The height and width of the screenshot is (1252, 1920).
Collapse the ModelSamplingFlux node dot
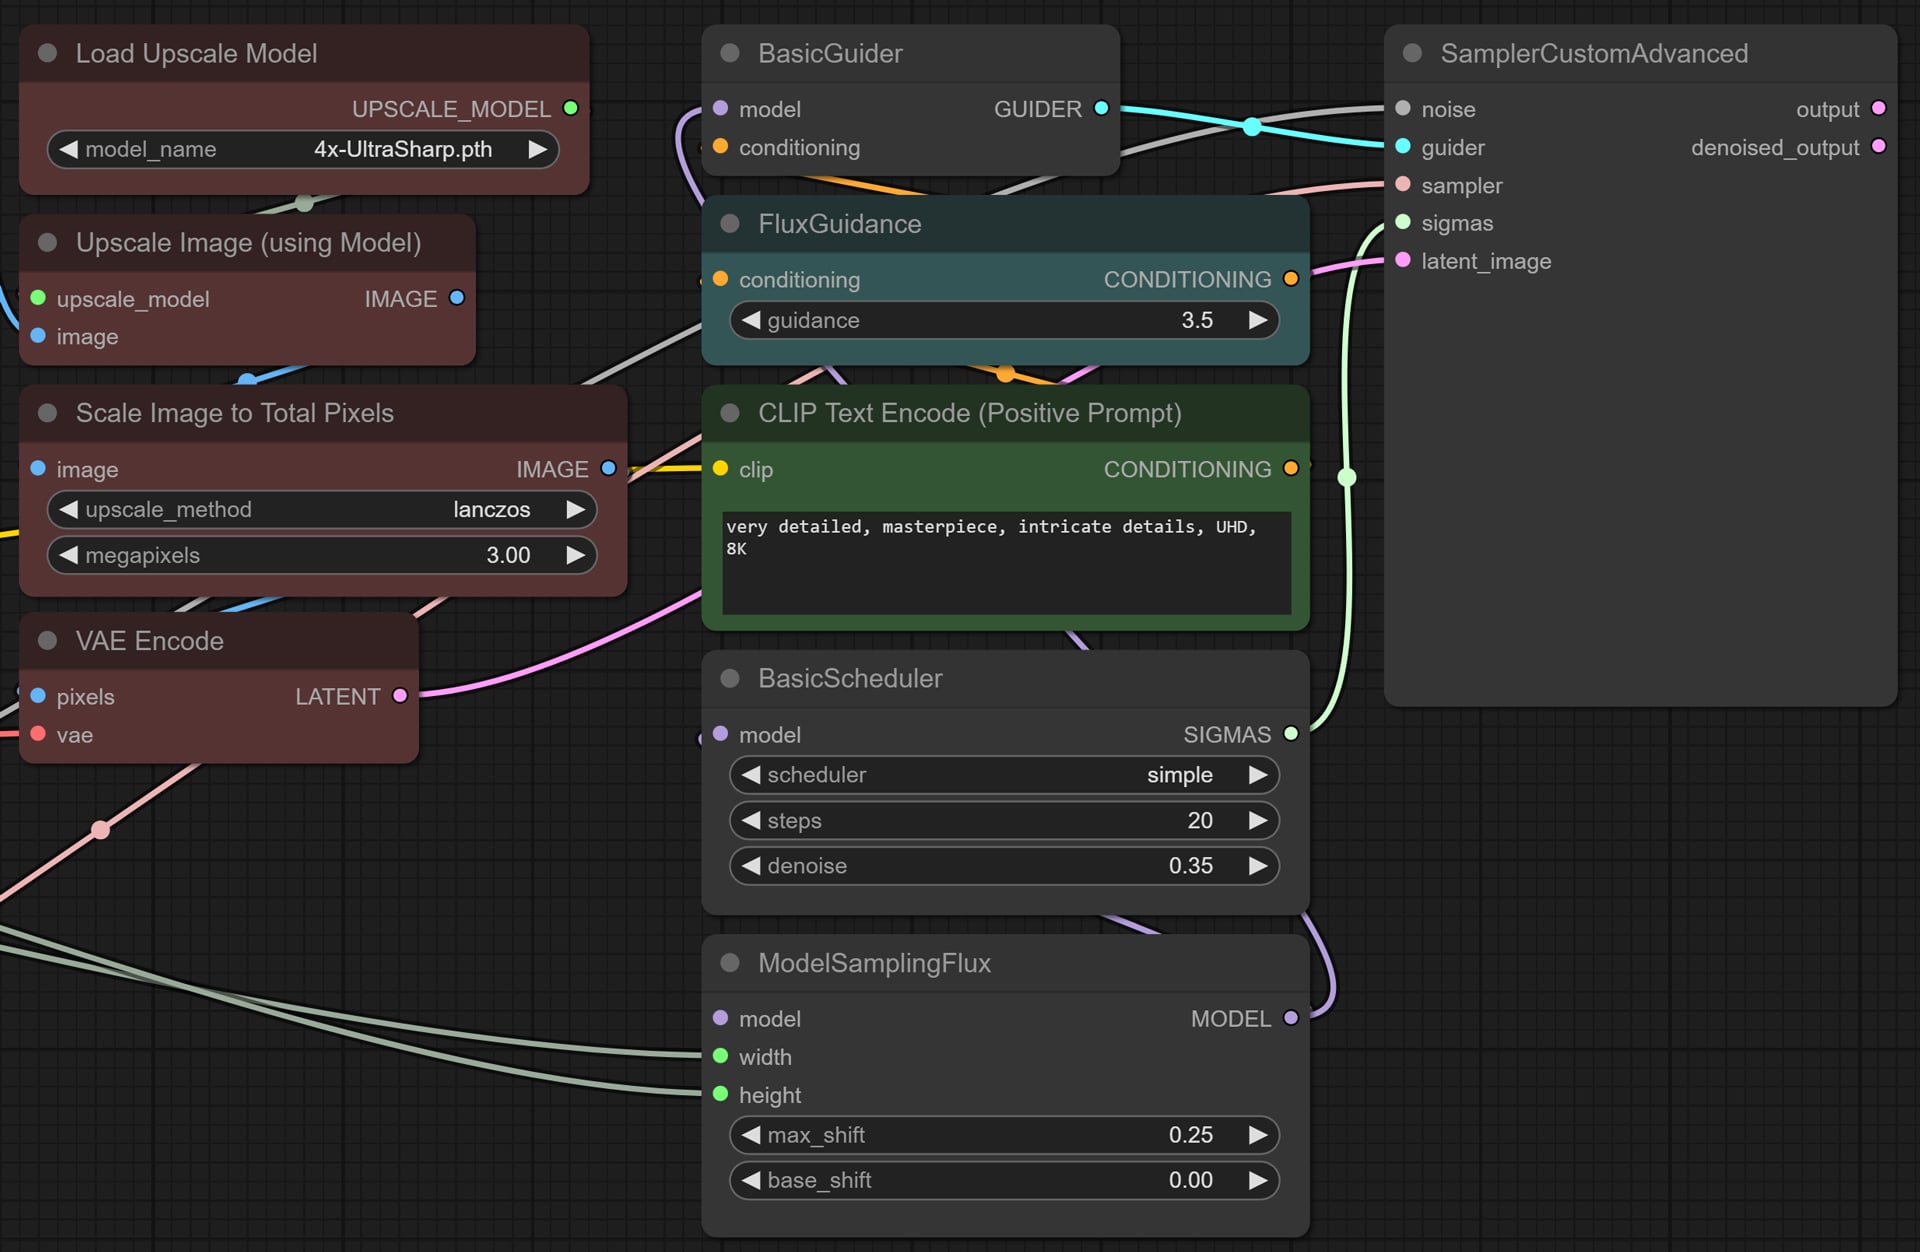730,962
